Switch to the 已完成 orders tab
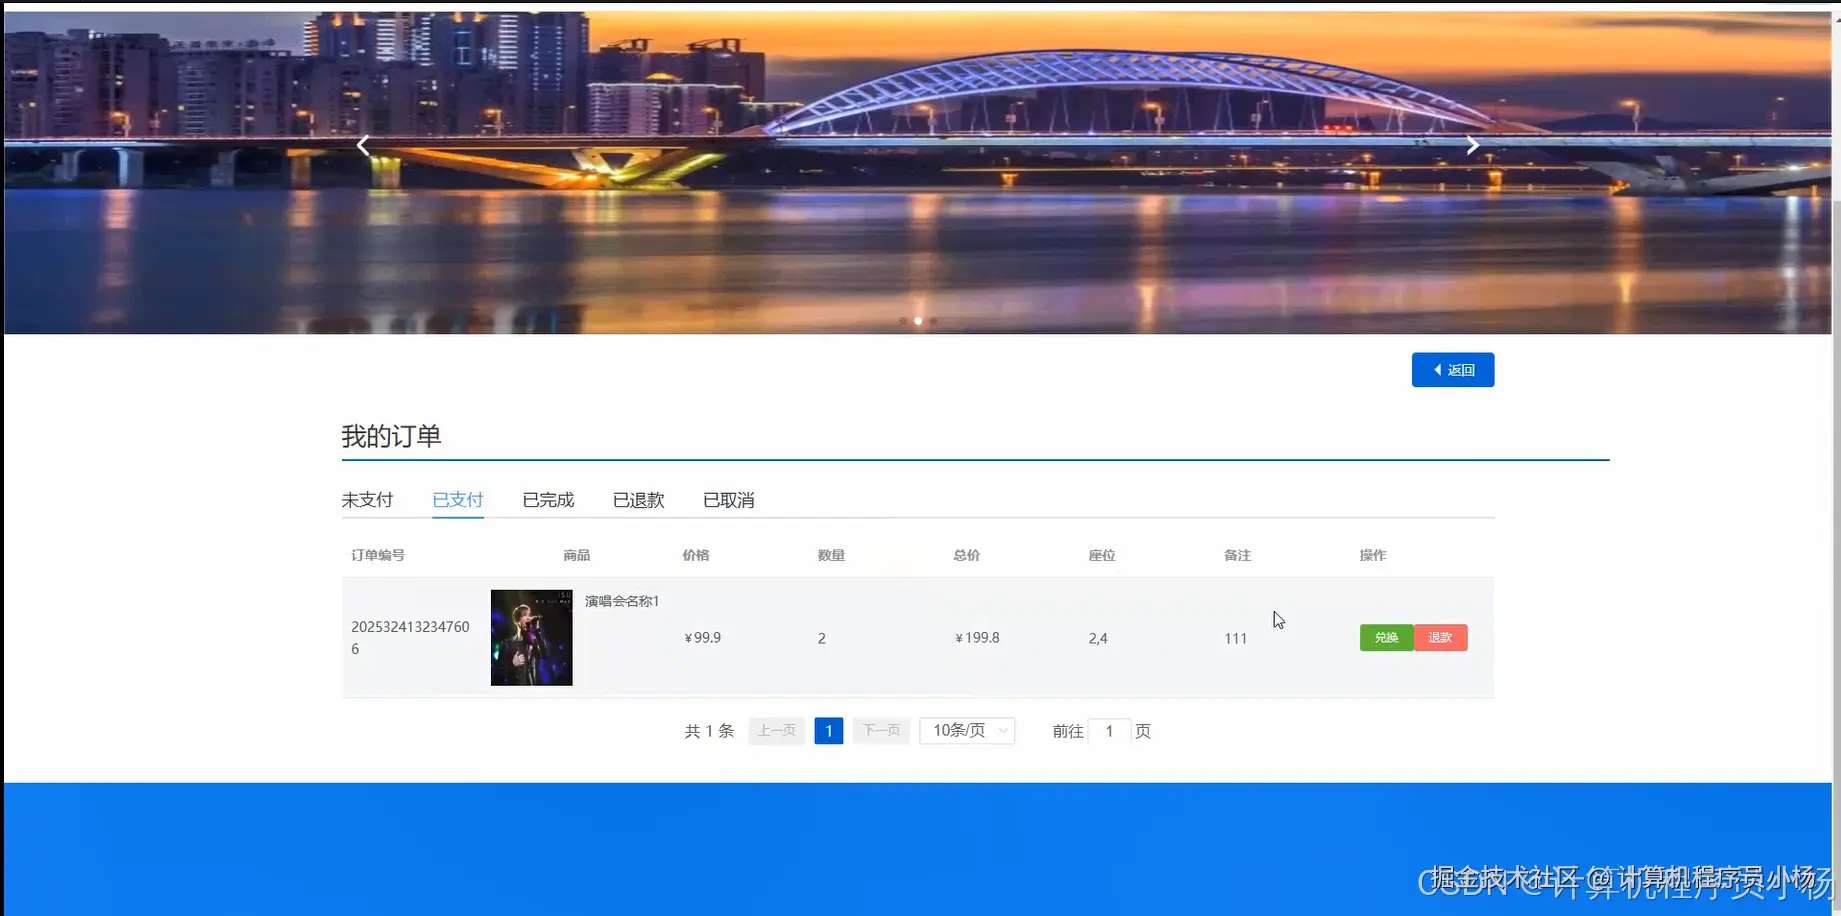The height and width of the screenshot is (916, 1841). (x=547, y=499)
